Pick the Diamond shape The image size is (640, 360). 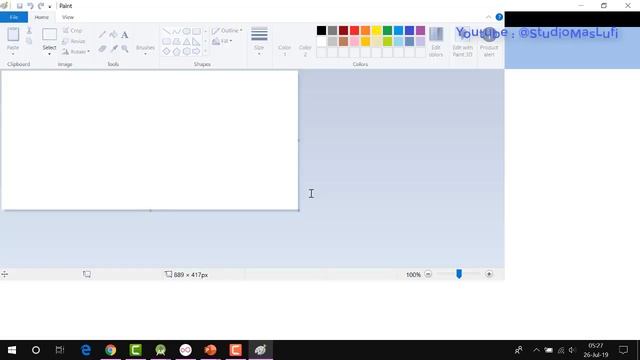click(167, 51)
